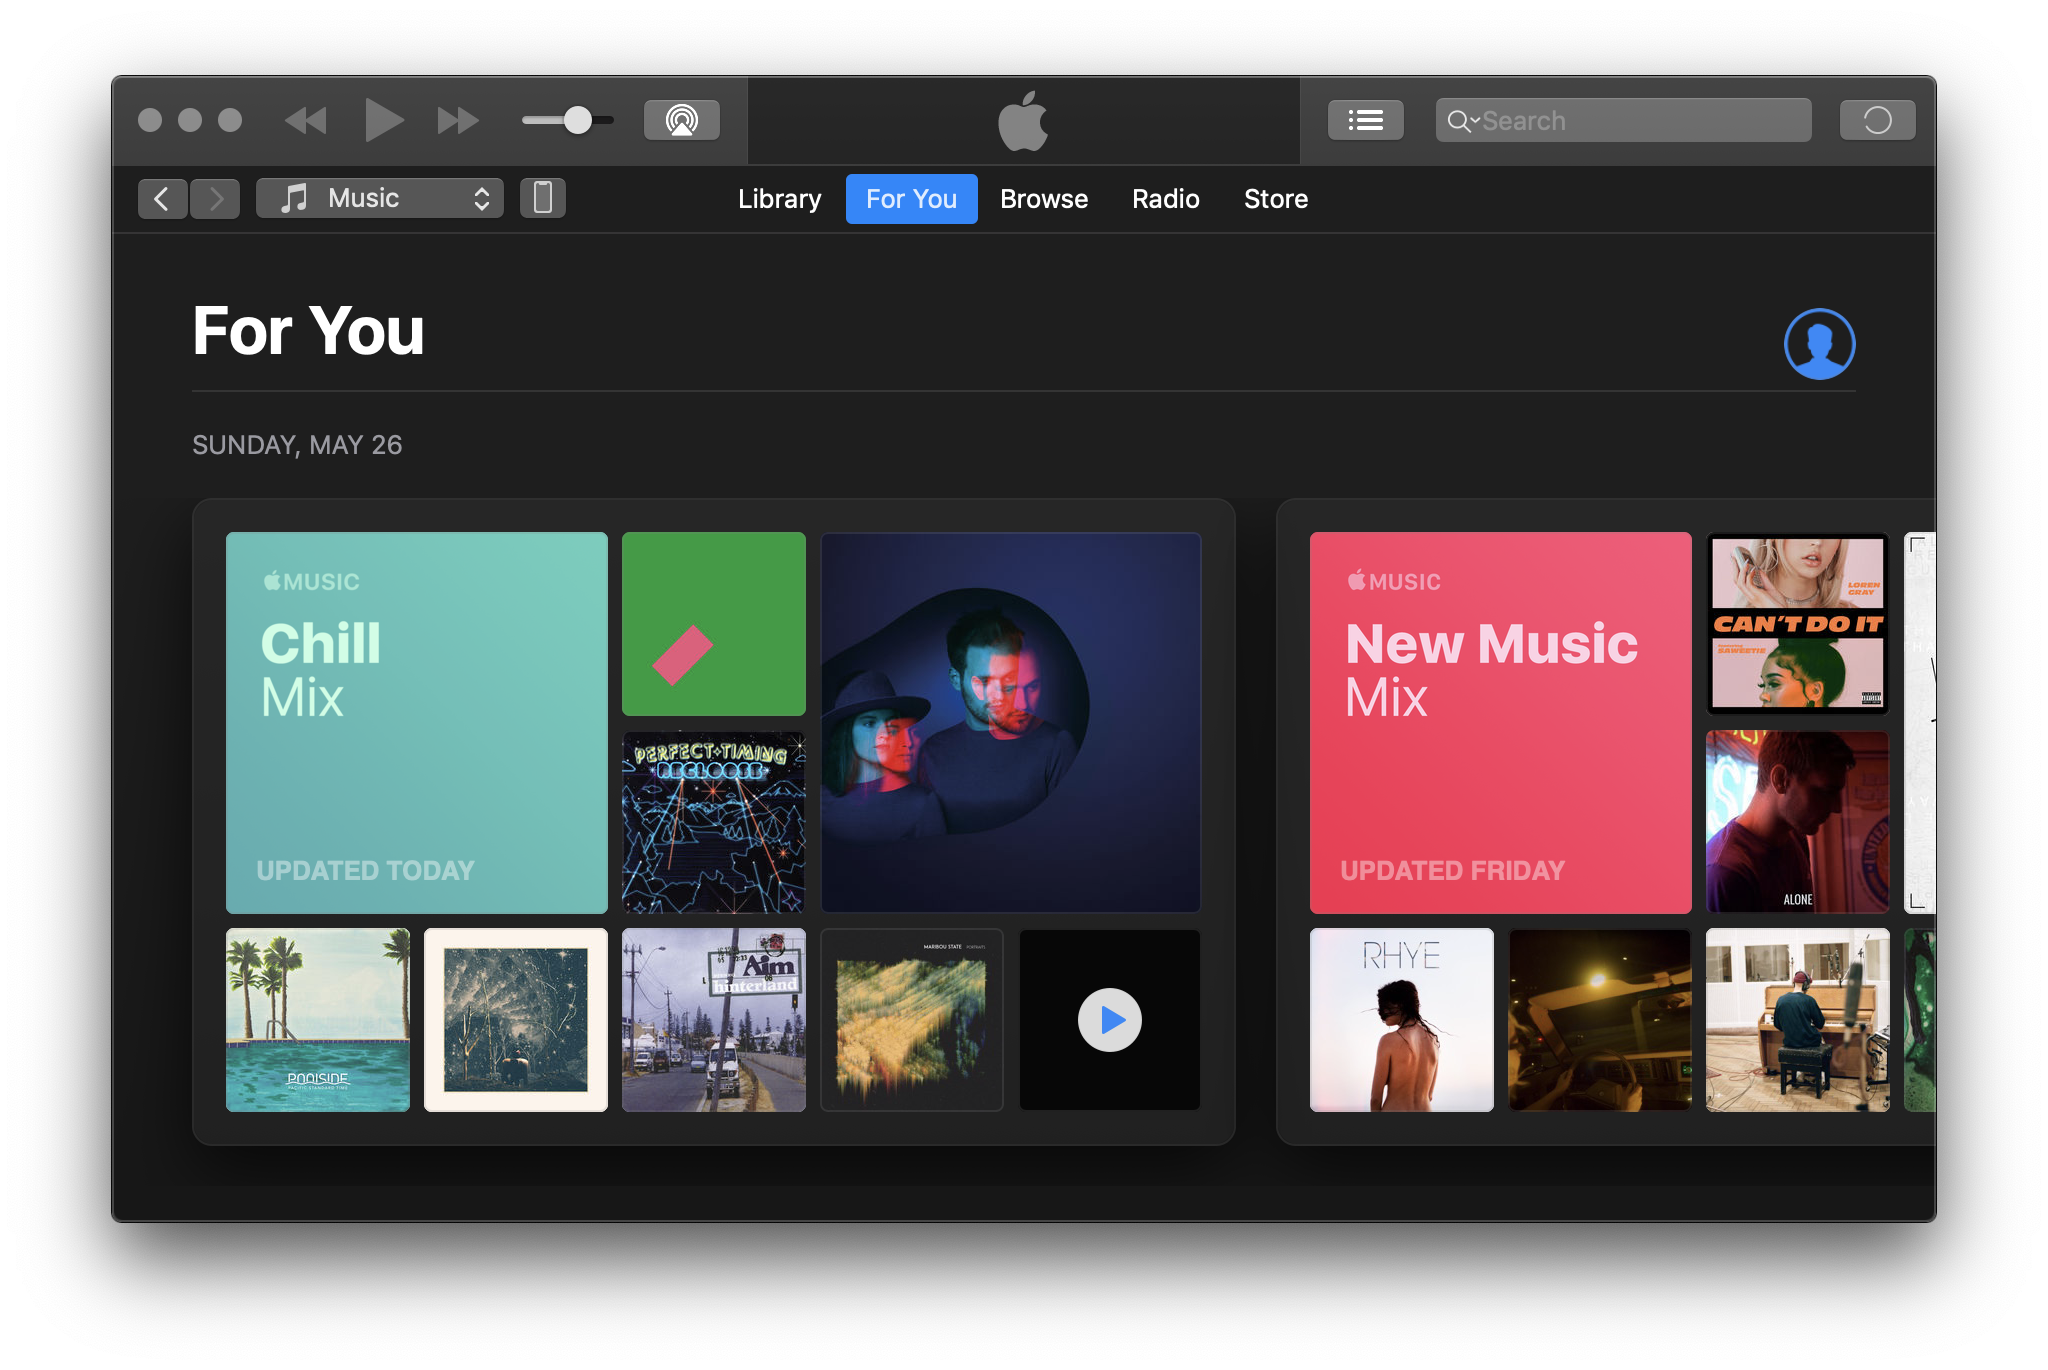Play the New Music Mix playlist
This screenshot has width=2048, height=1370.
pyautogui.click(x=1501, y=720)
